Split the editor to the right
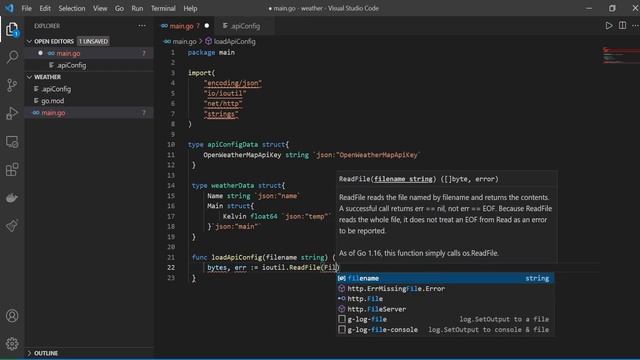This screenshot has height=360, width=640. [x=622, y=26]
